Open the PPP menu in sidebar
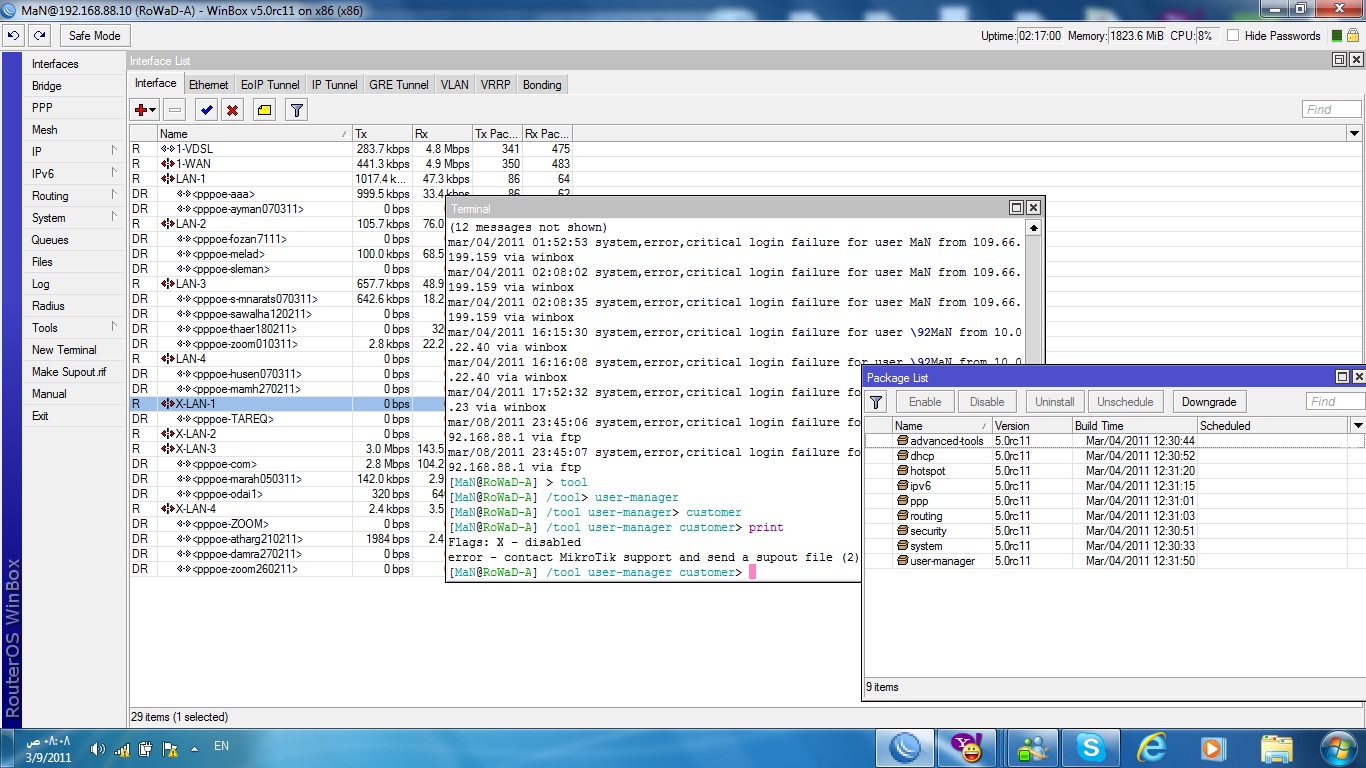This screenshot has height=768, width=1366. point(42,108)
